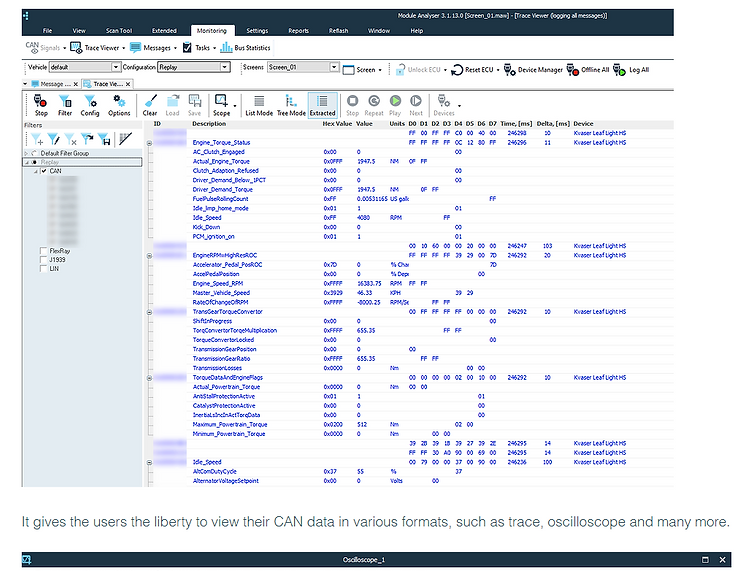The height and width of the screenshot is (571, 740).
Task: Expand the Default Filter Group tree node
Action: (26, 153)
